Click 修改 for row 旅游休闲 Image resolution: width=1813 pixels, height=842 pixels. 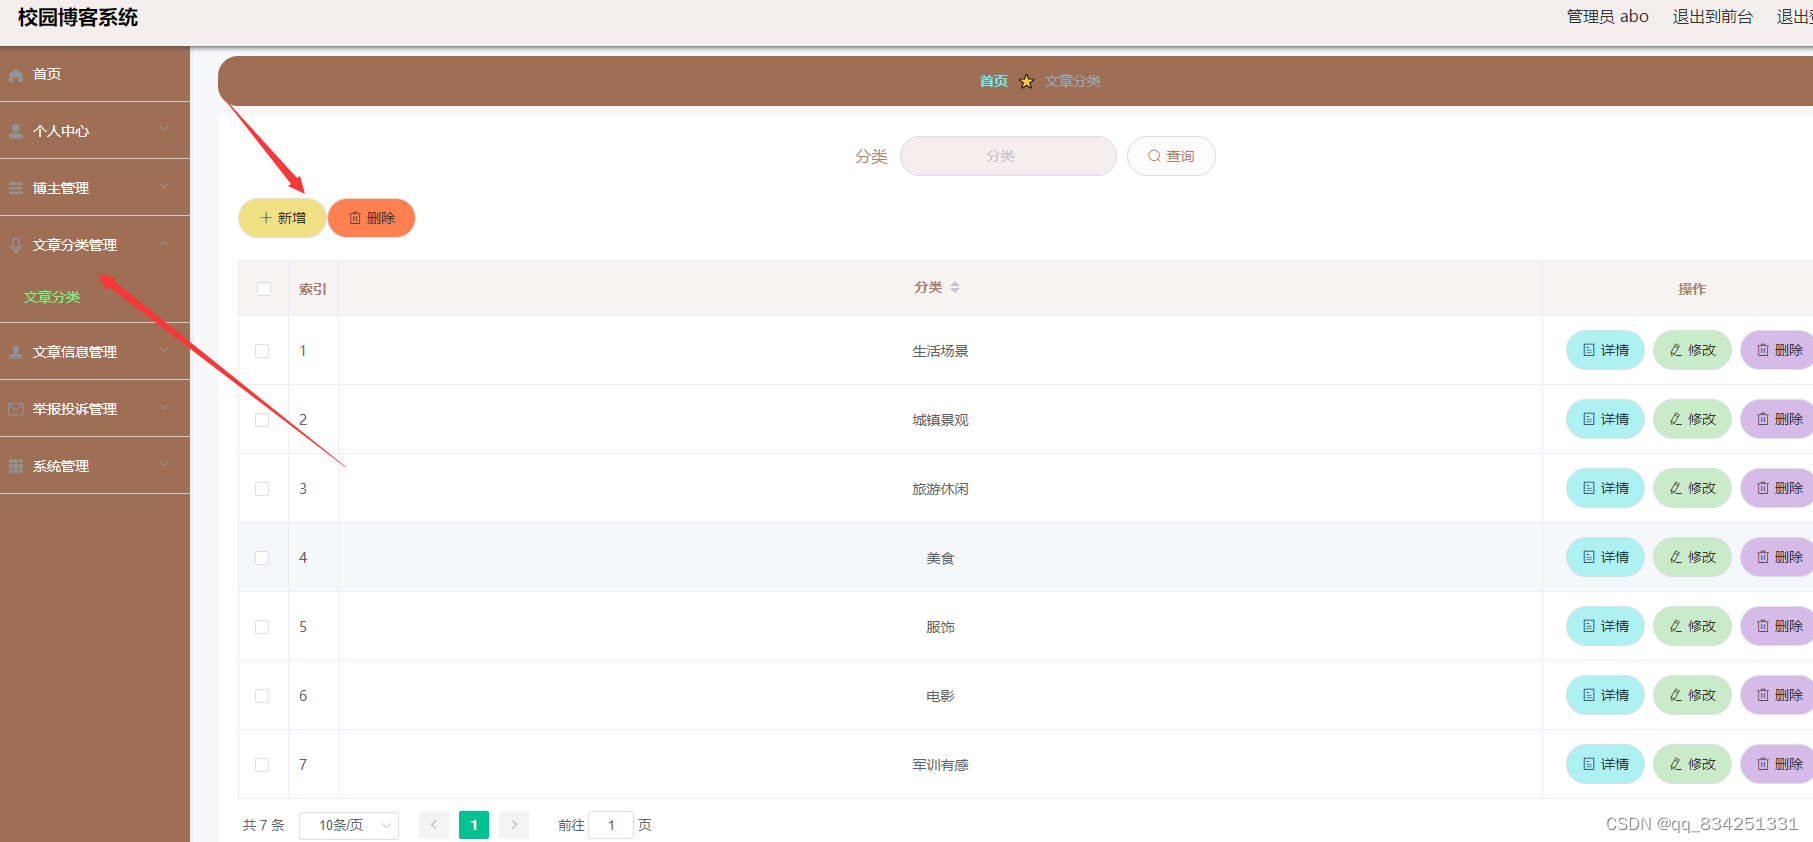coord(1692,488)
